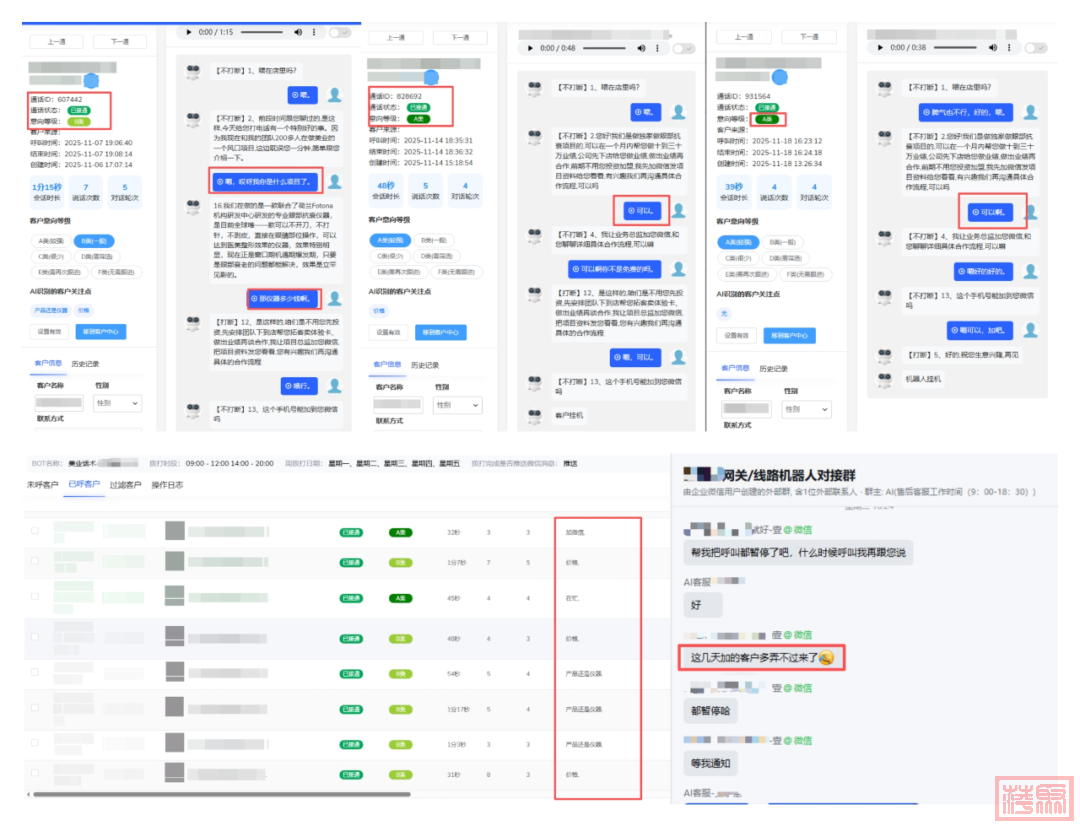The image size is (1080, 826).
Task: Toggle the switch beside the 0:48 audio player
Action: (683, 48)
